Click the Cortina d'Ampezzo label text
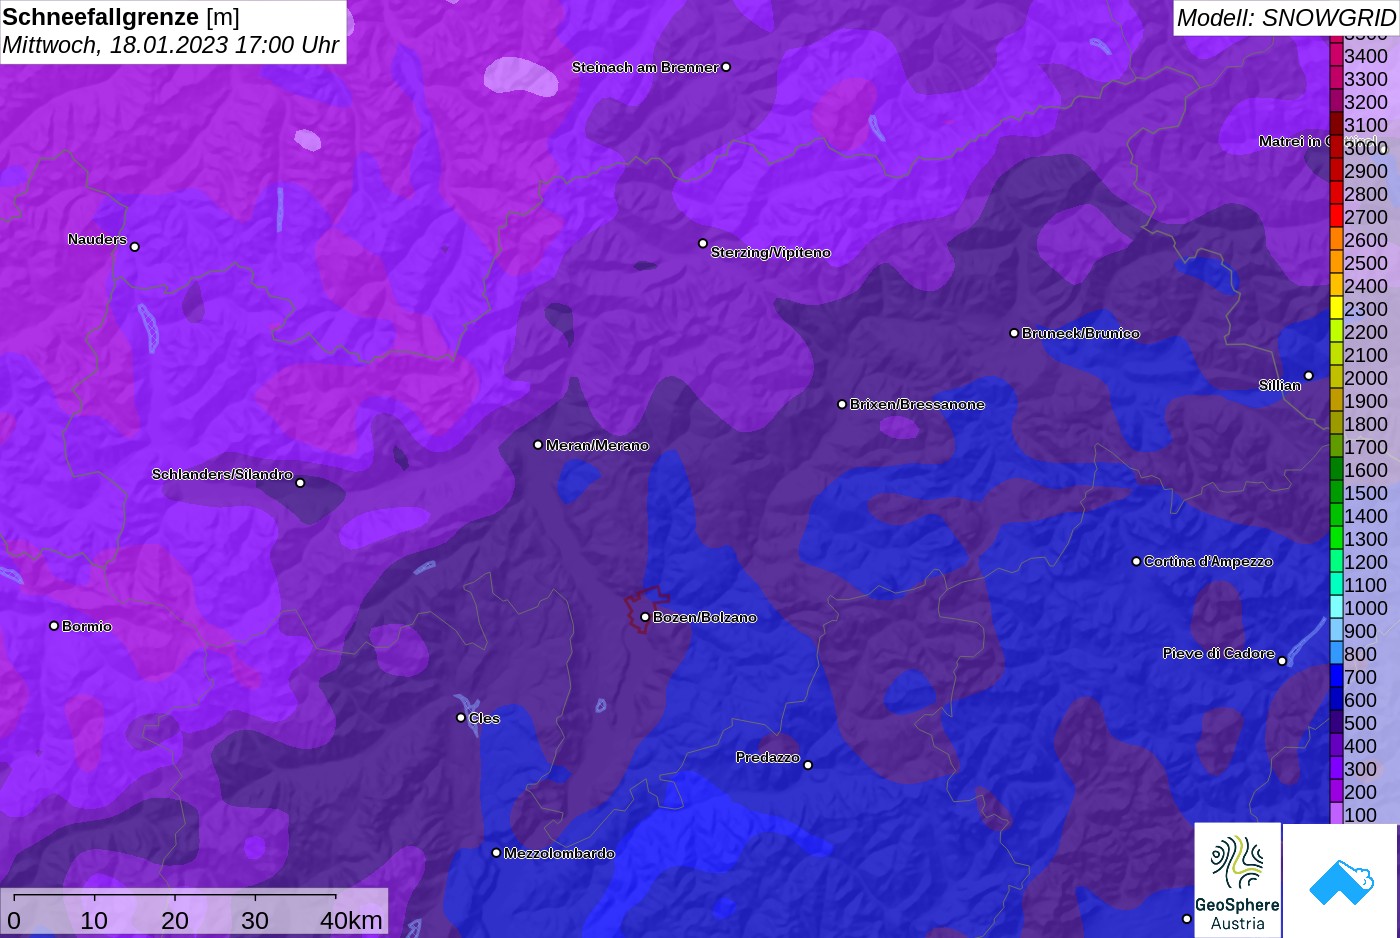The image size is (1400, 938). point(1208,561)
